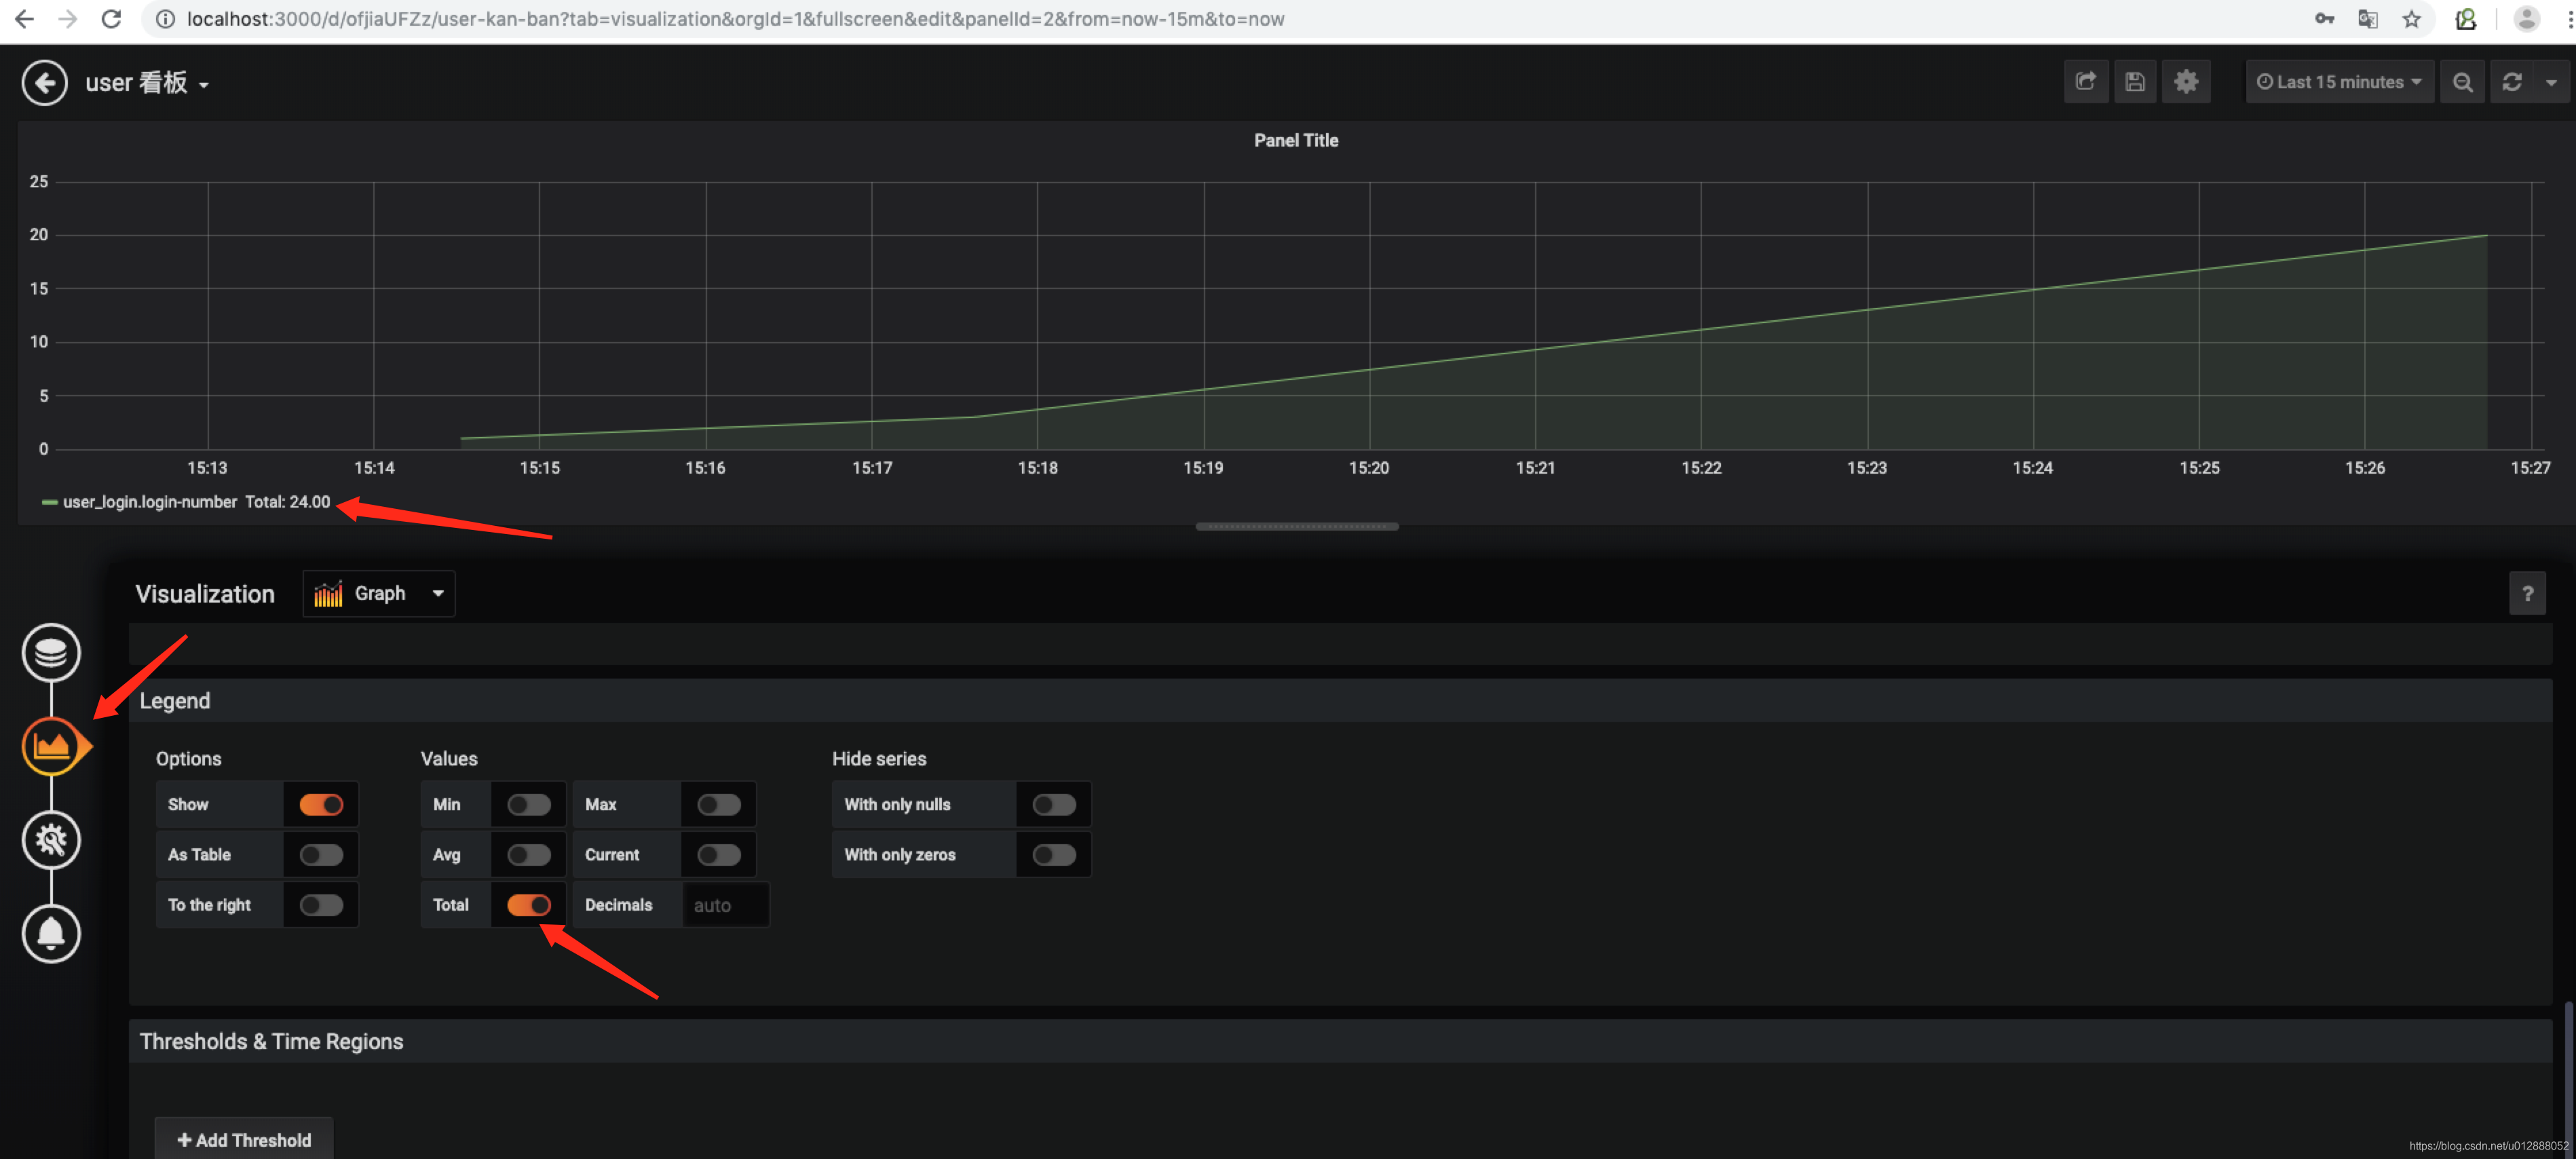The image size is (2576, 1159).
Task: Enable Max legend value
Action: 719,805
